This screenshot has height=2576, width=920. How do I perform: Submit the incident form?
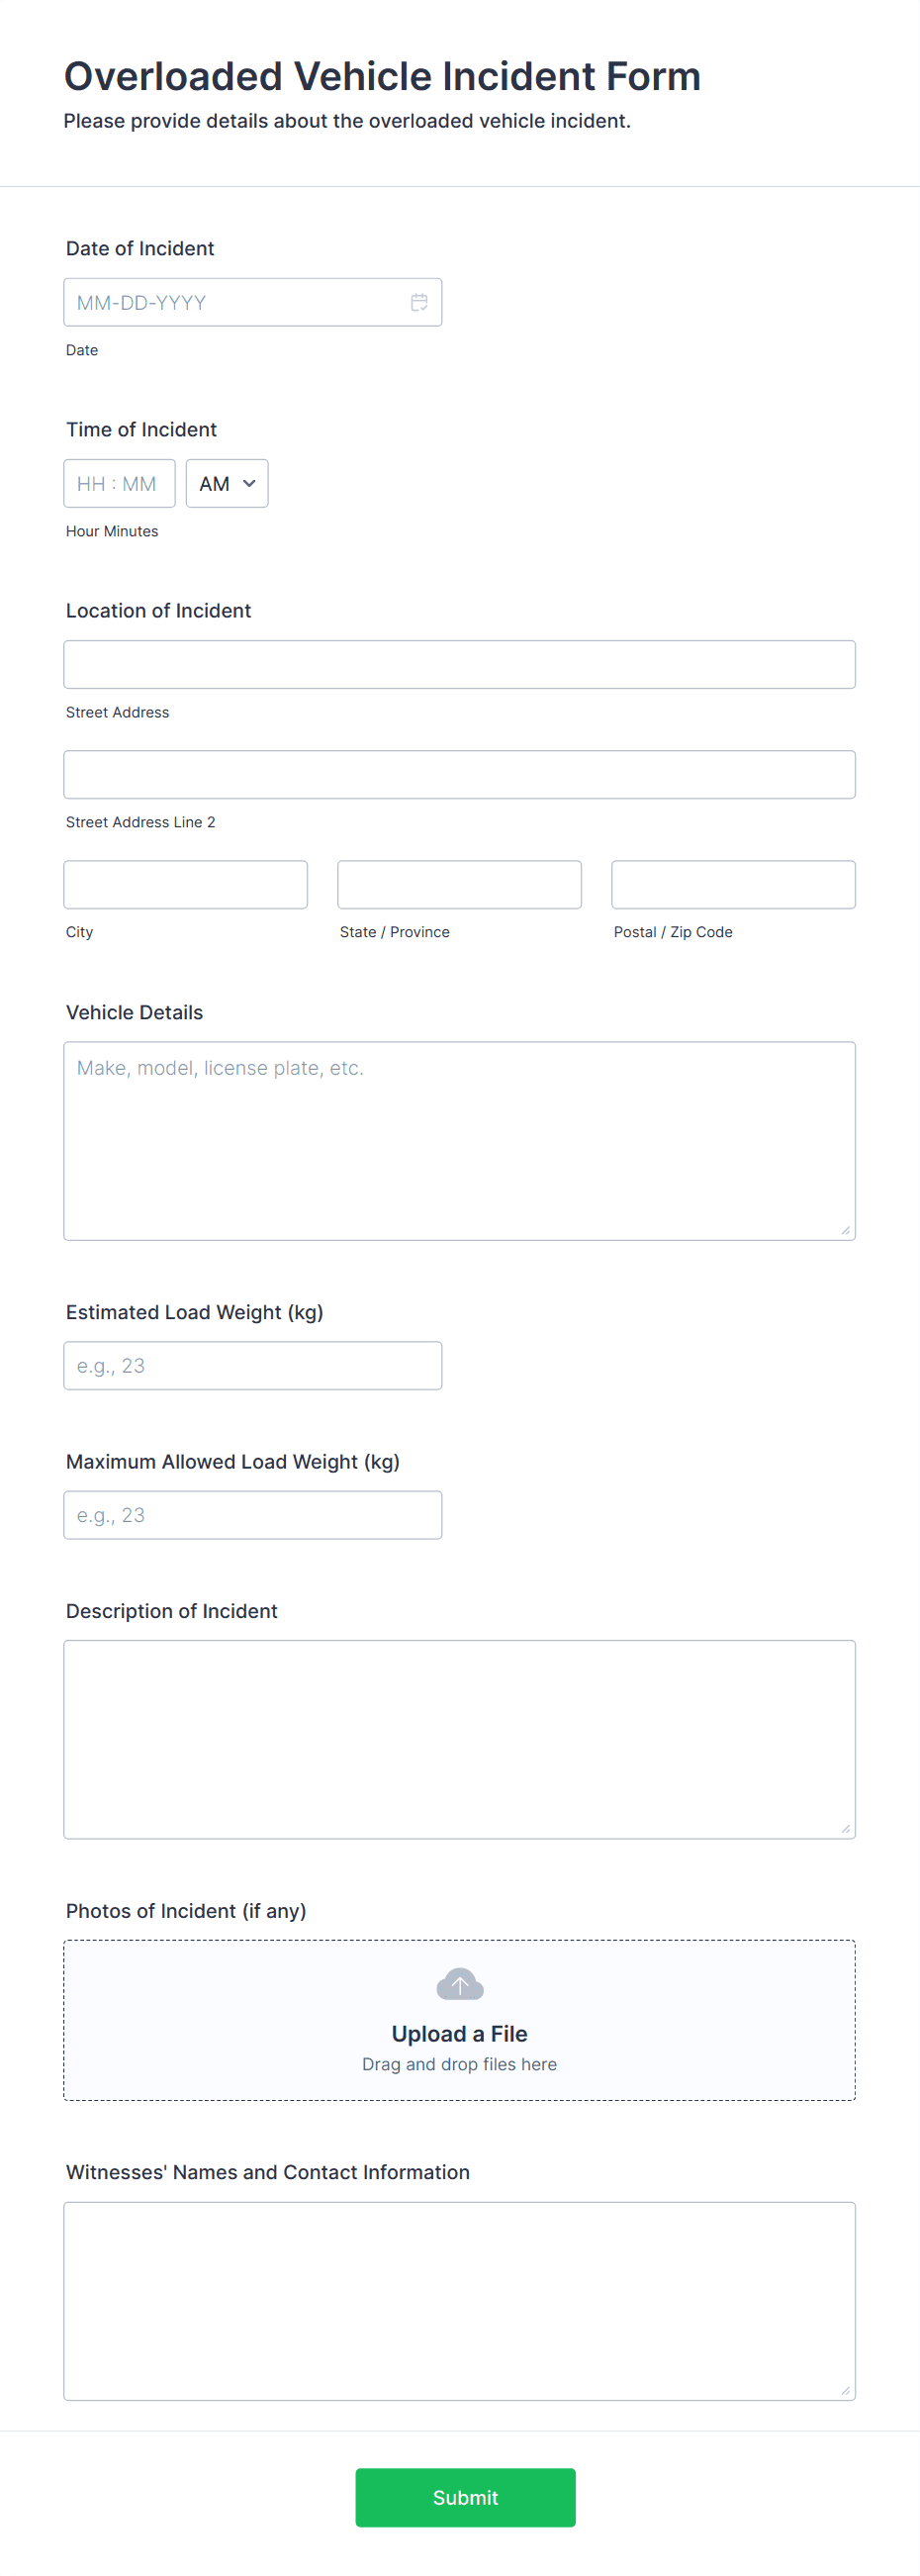466,2497
